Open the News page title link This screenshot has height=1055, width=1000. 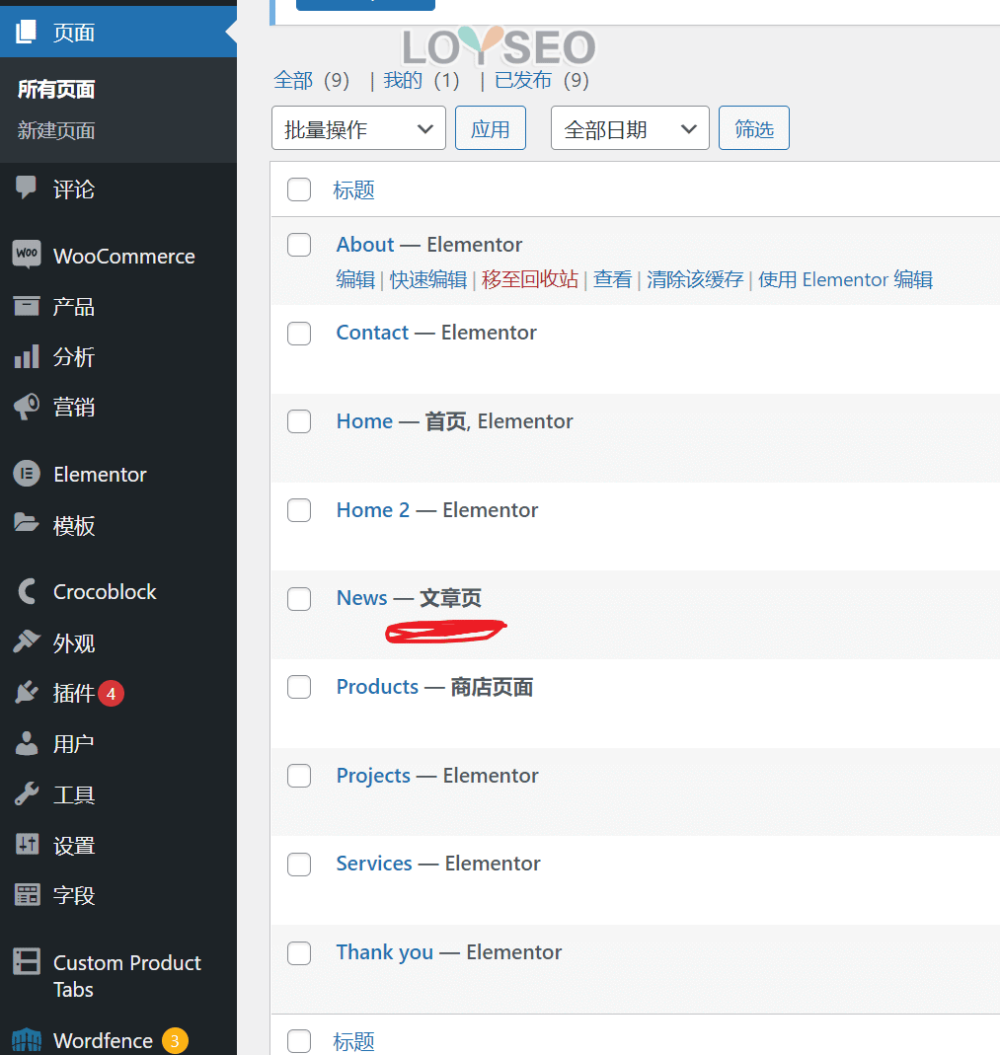coord(361,597)
